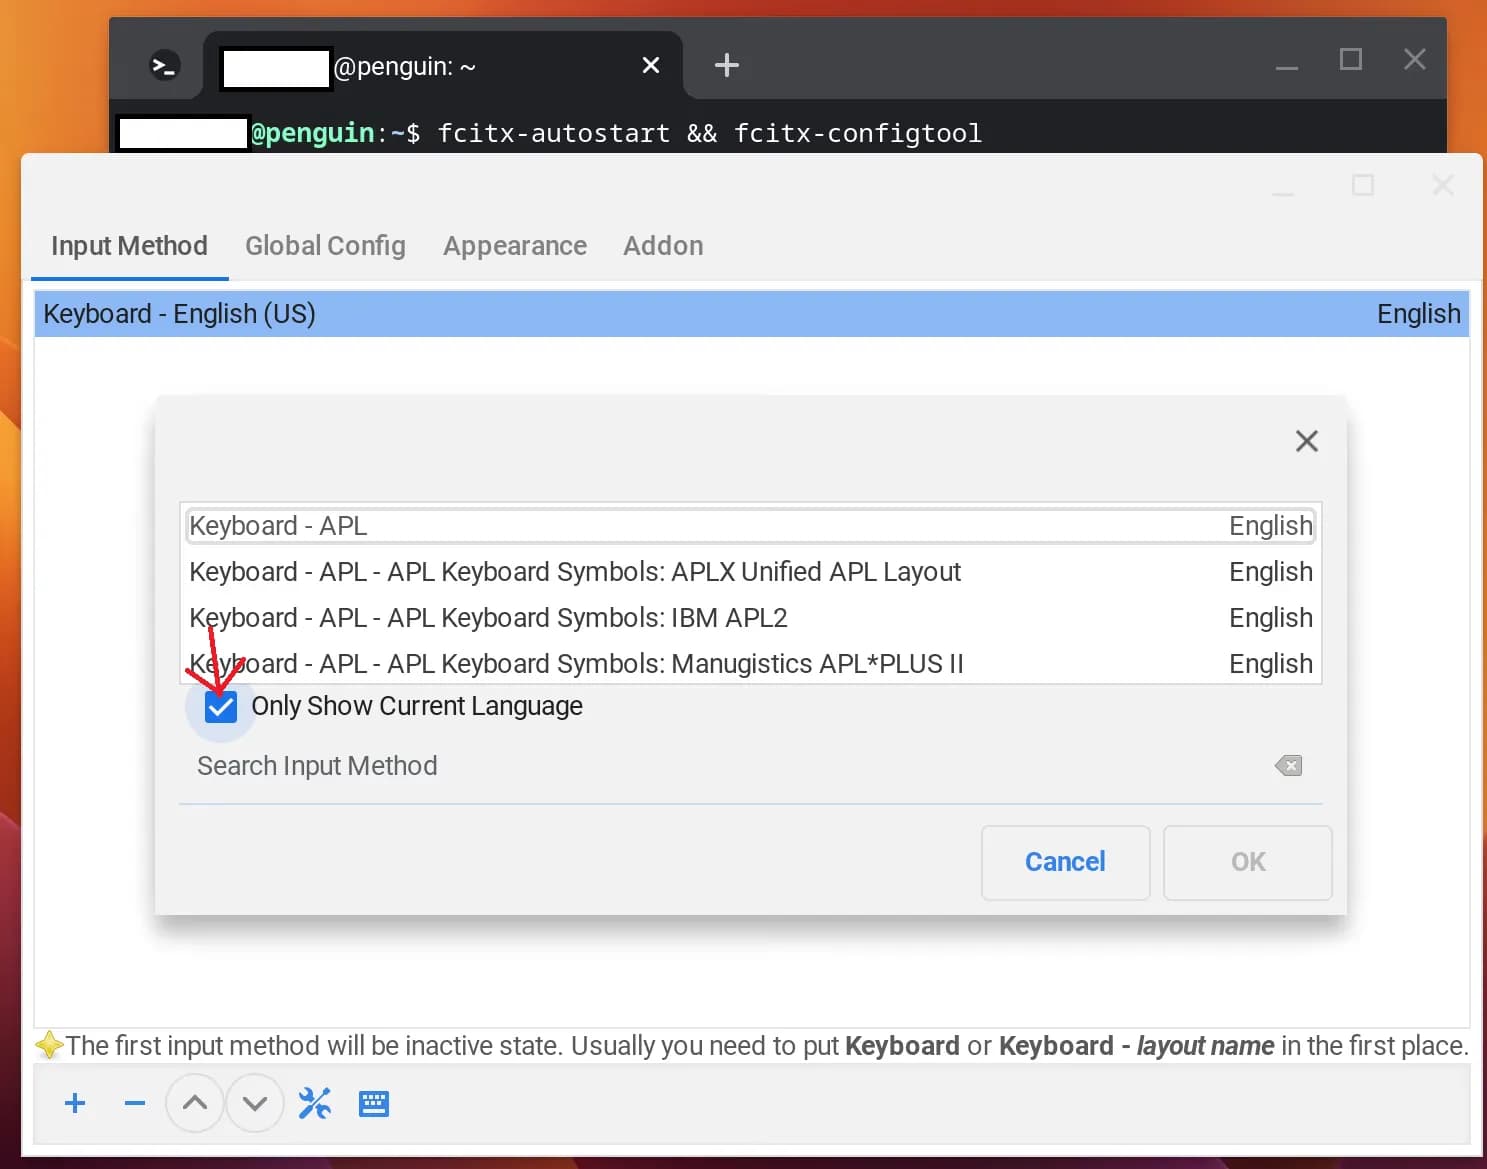
Task: Switch to the Global Config tab
Action: click(325, 246)
